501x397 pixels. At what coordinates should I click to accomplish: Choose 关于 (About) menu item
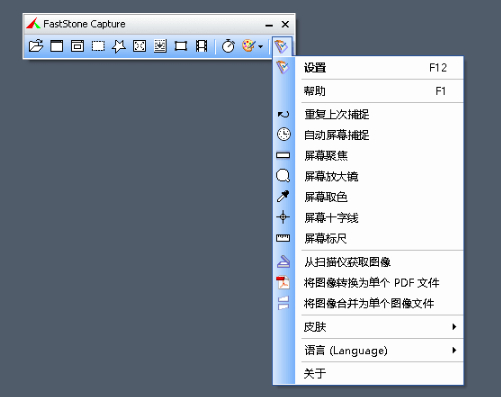pos(368,373)
